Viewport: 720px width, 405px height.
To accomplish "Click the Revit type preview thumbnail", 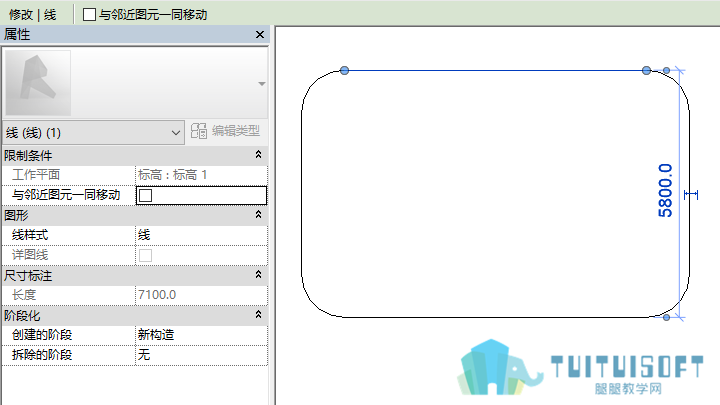I will 38,83.
